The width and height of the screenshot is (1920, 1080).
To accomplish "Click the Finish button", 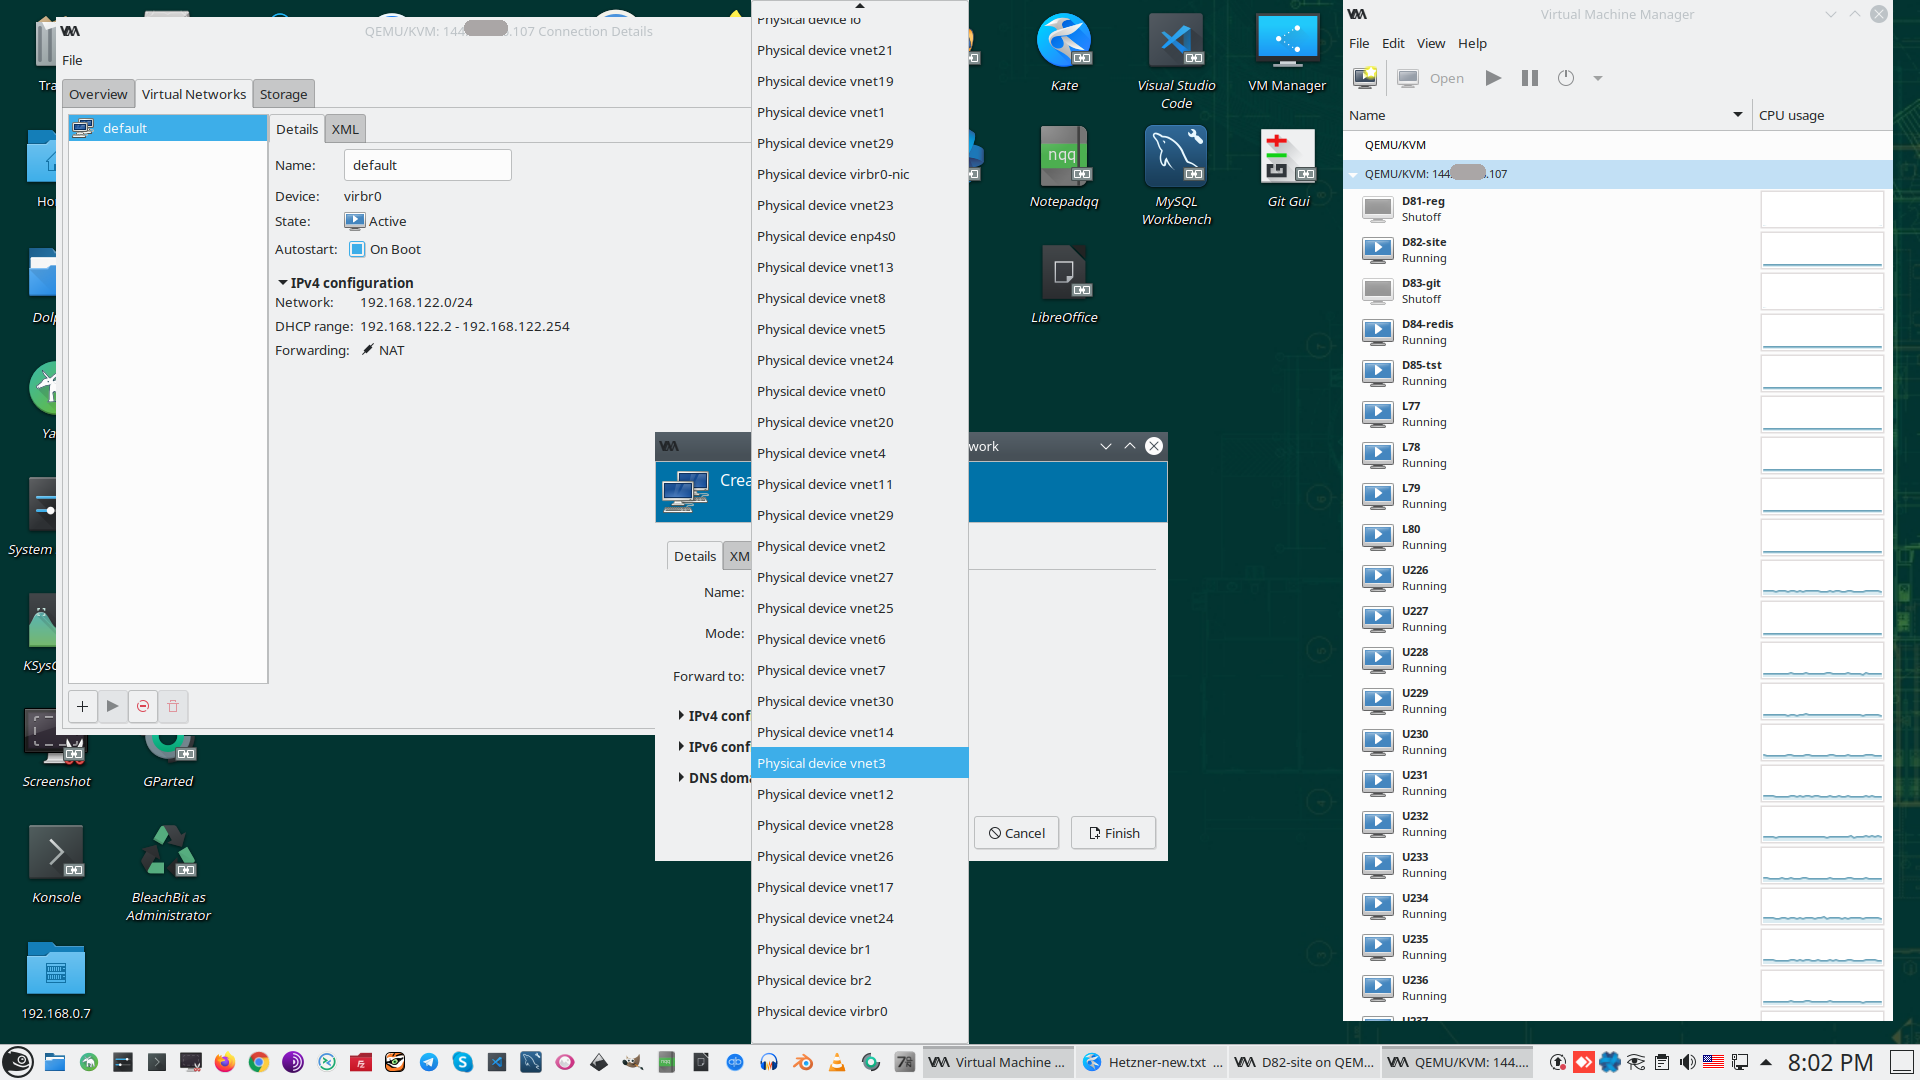I will [x=1113, y=833].
